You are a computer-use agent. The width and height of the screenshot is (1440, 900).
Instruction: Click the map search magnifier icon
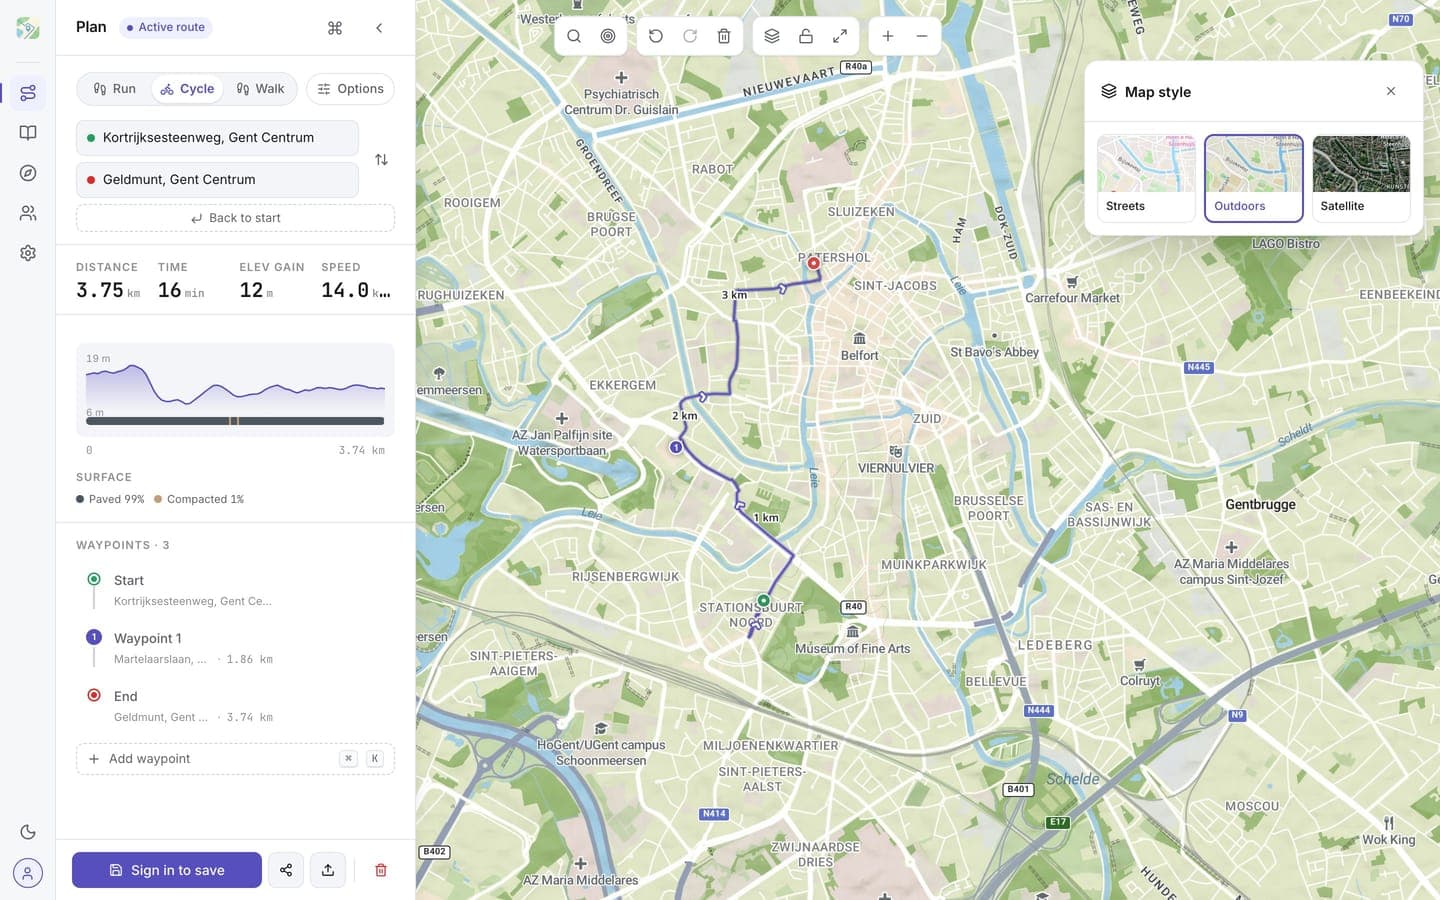pos(574,36)
